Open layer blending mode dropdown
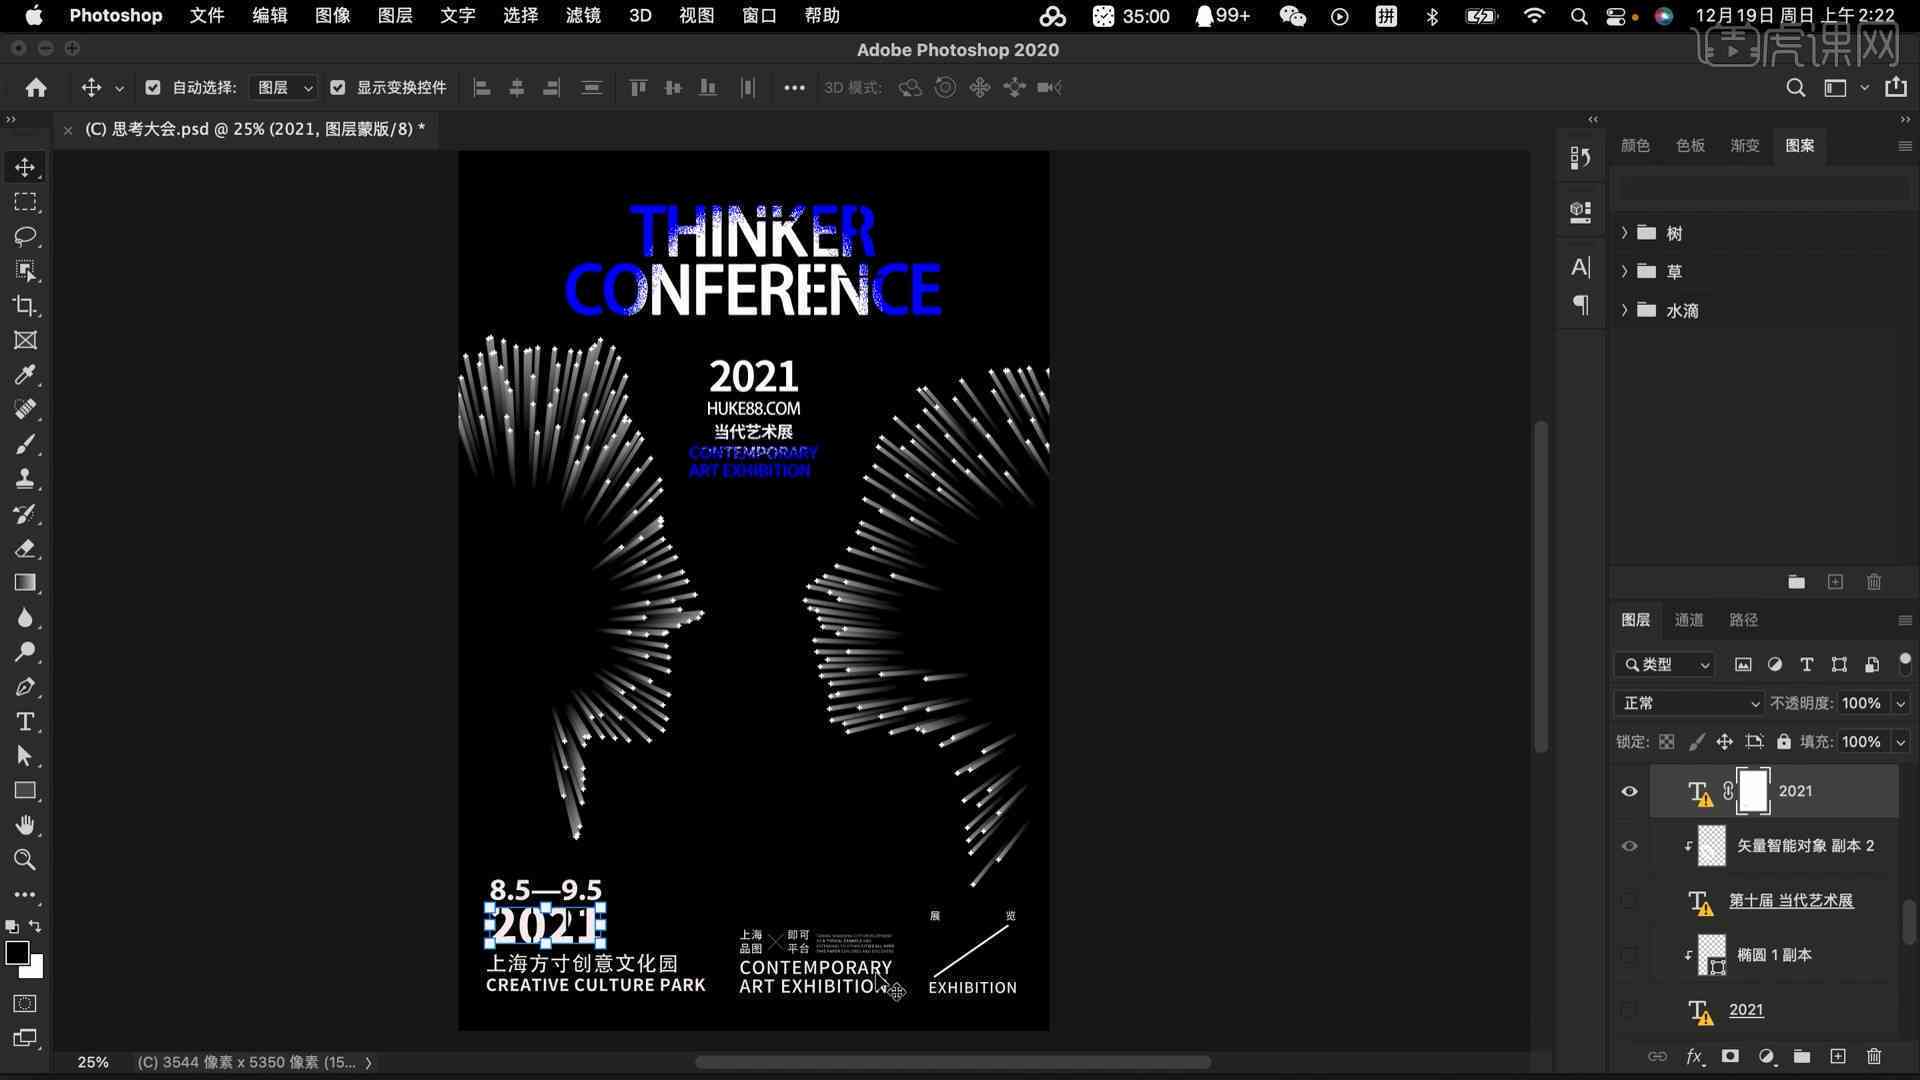 pos(1688,703)
